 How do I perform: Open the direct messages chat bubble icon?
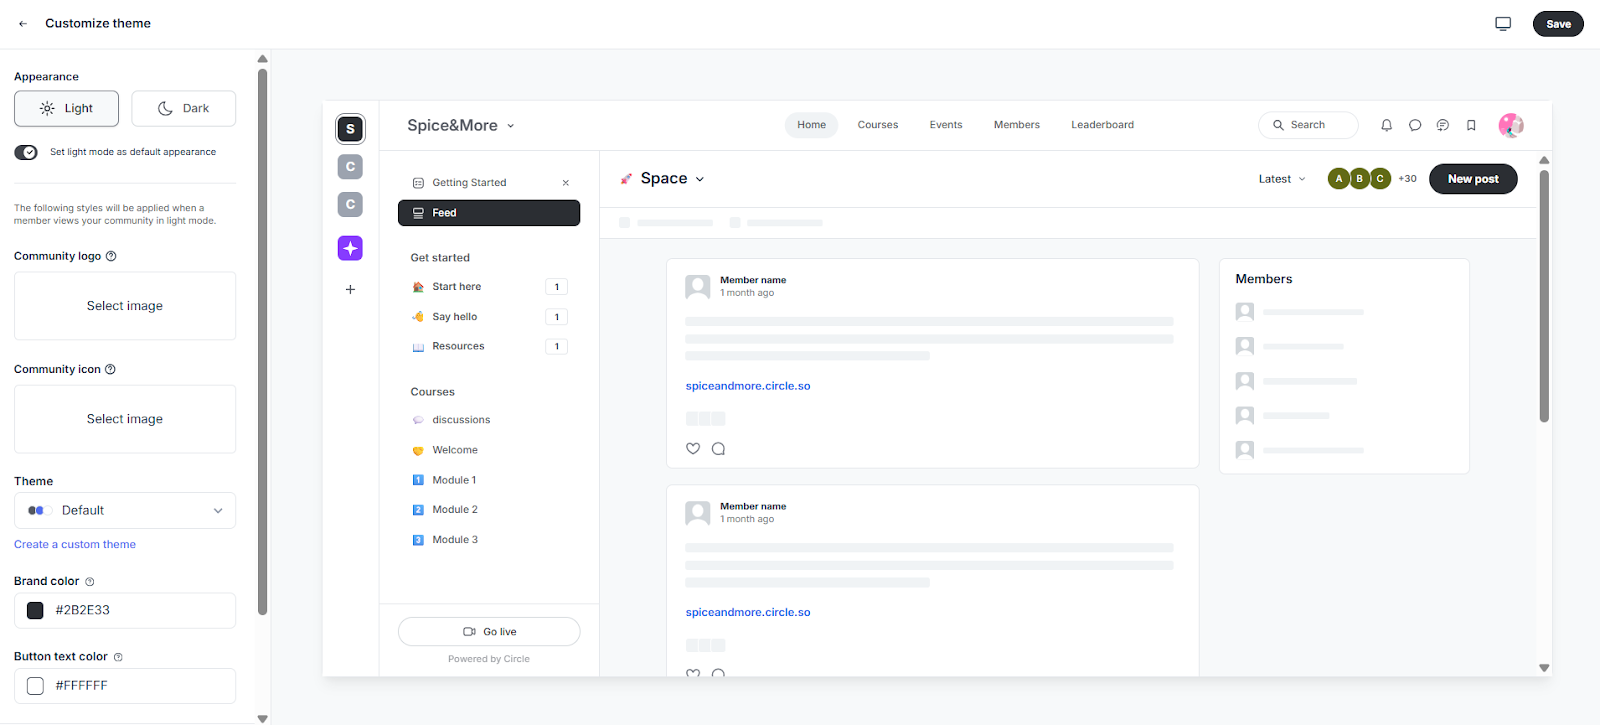click(x=1414, y=125)
